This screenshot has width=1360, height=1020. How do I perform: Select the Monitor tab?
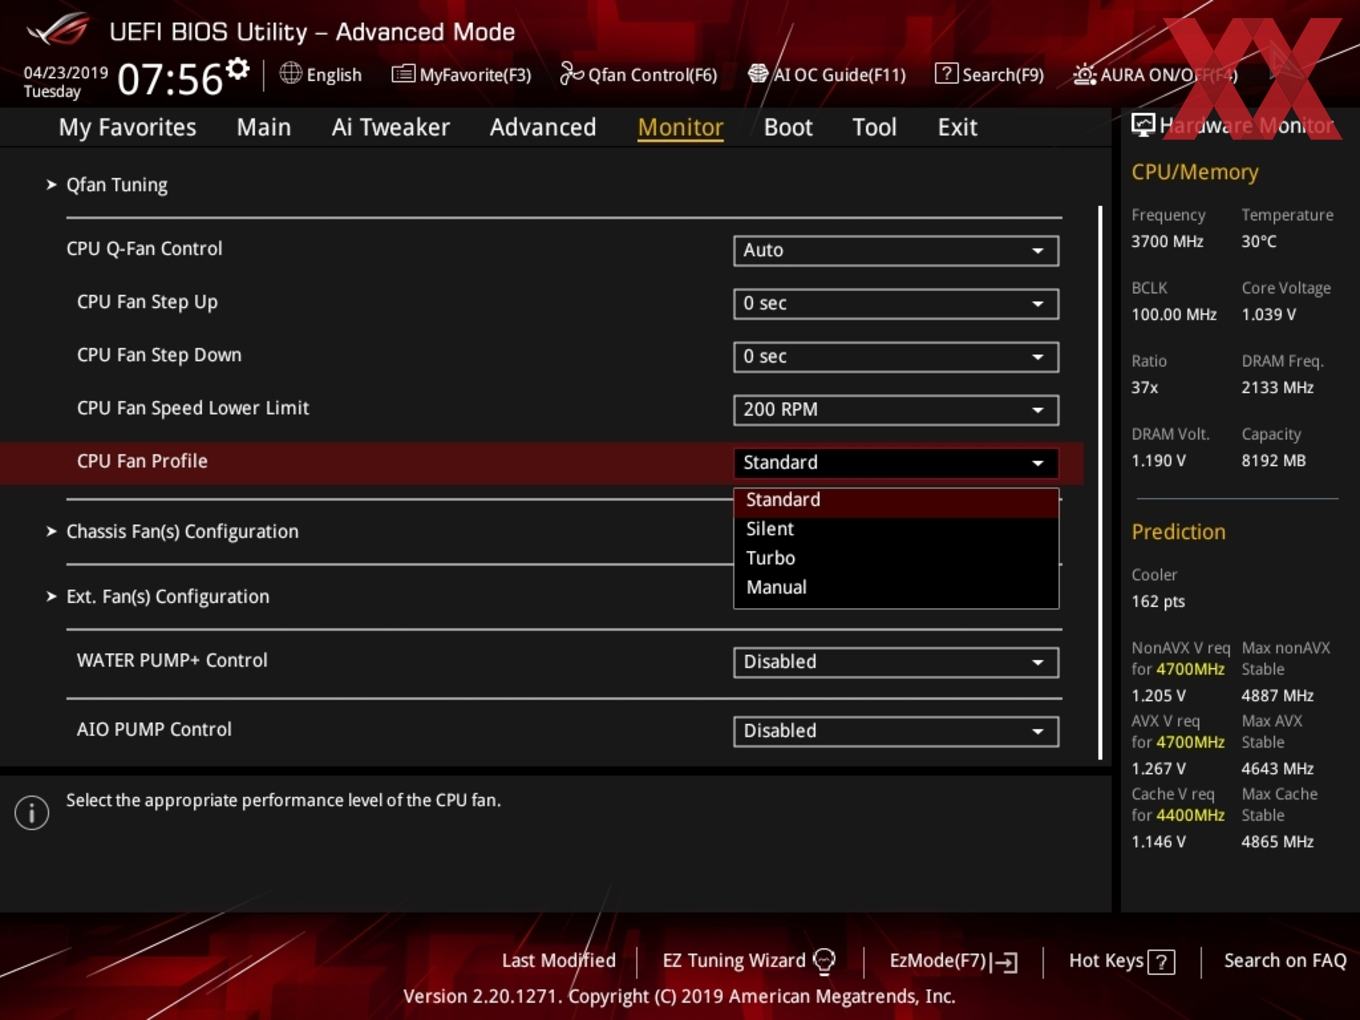click(680, 127)
